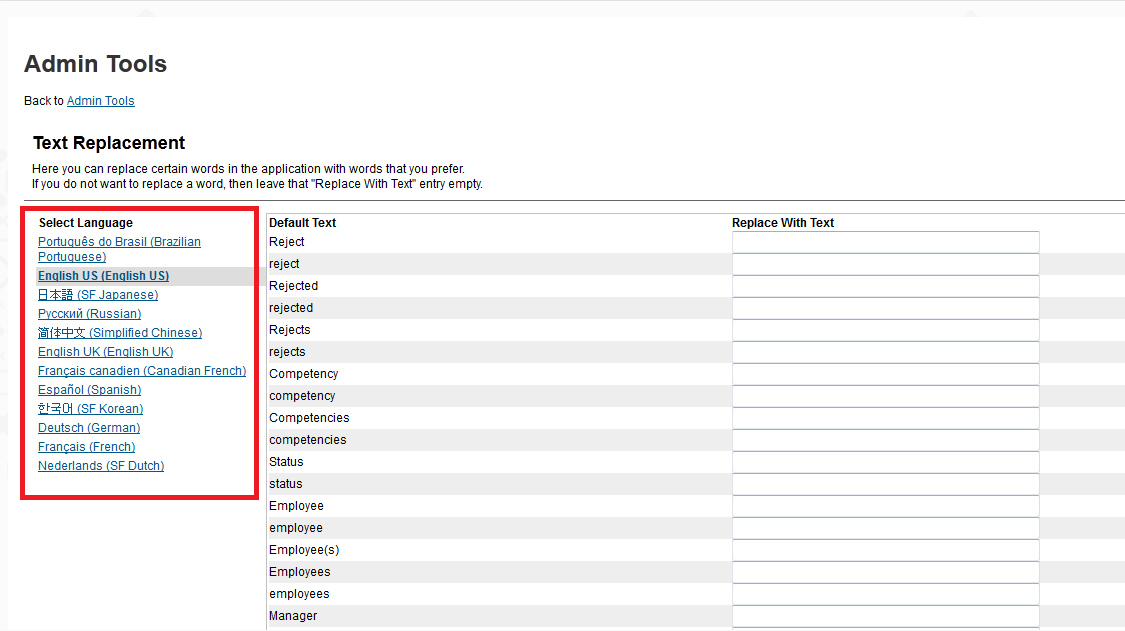Click the replace input for capitalized "Rejects"
This screenshot has width=1125, height=631.
[x=885, y=330]
